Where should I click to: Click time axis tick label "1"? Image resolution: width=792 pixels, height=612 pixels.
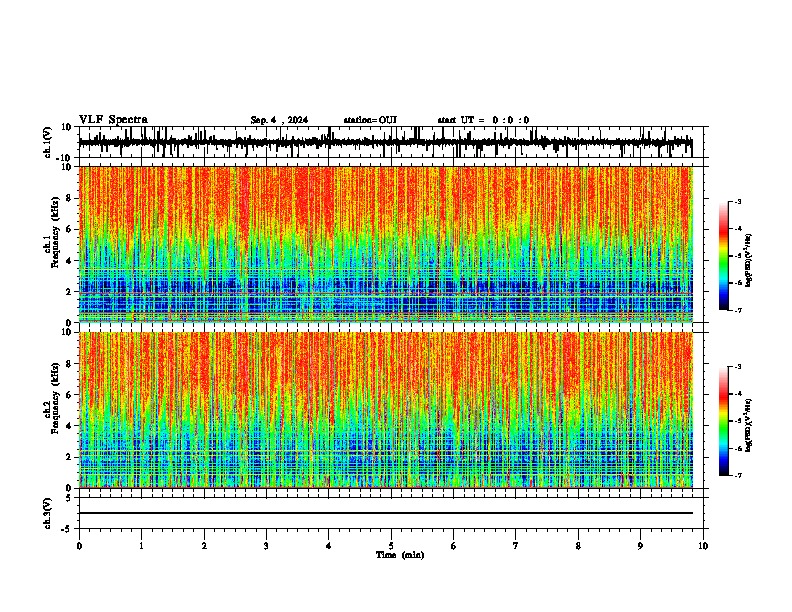(141, 546)
